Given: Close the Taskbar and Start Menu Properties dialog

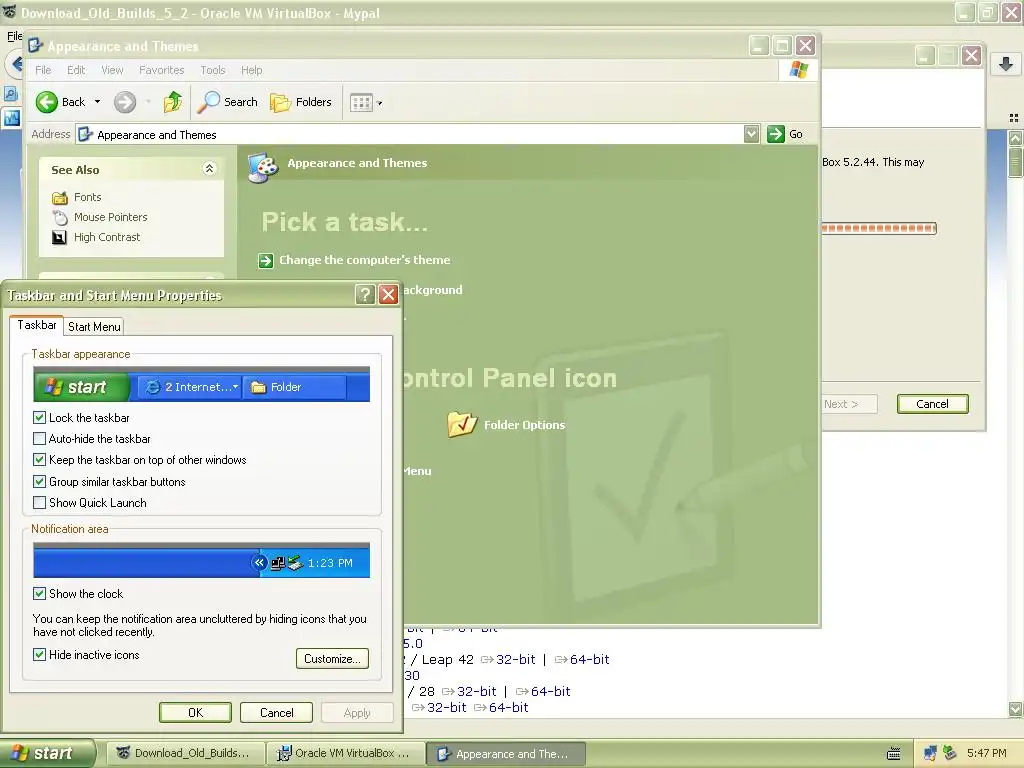Looking at the screenshot, I should 389,295.
